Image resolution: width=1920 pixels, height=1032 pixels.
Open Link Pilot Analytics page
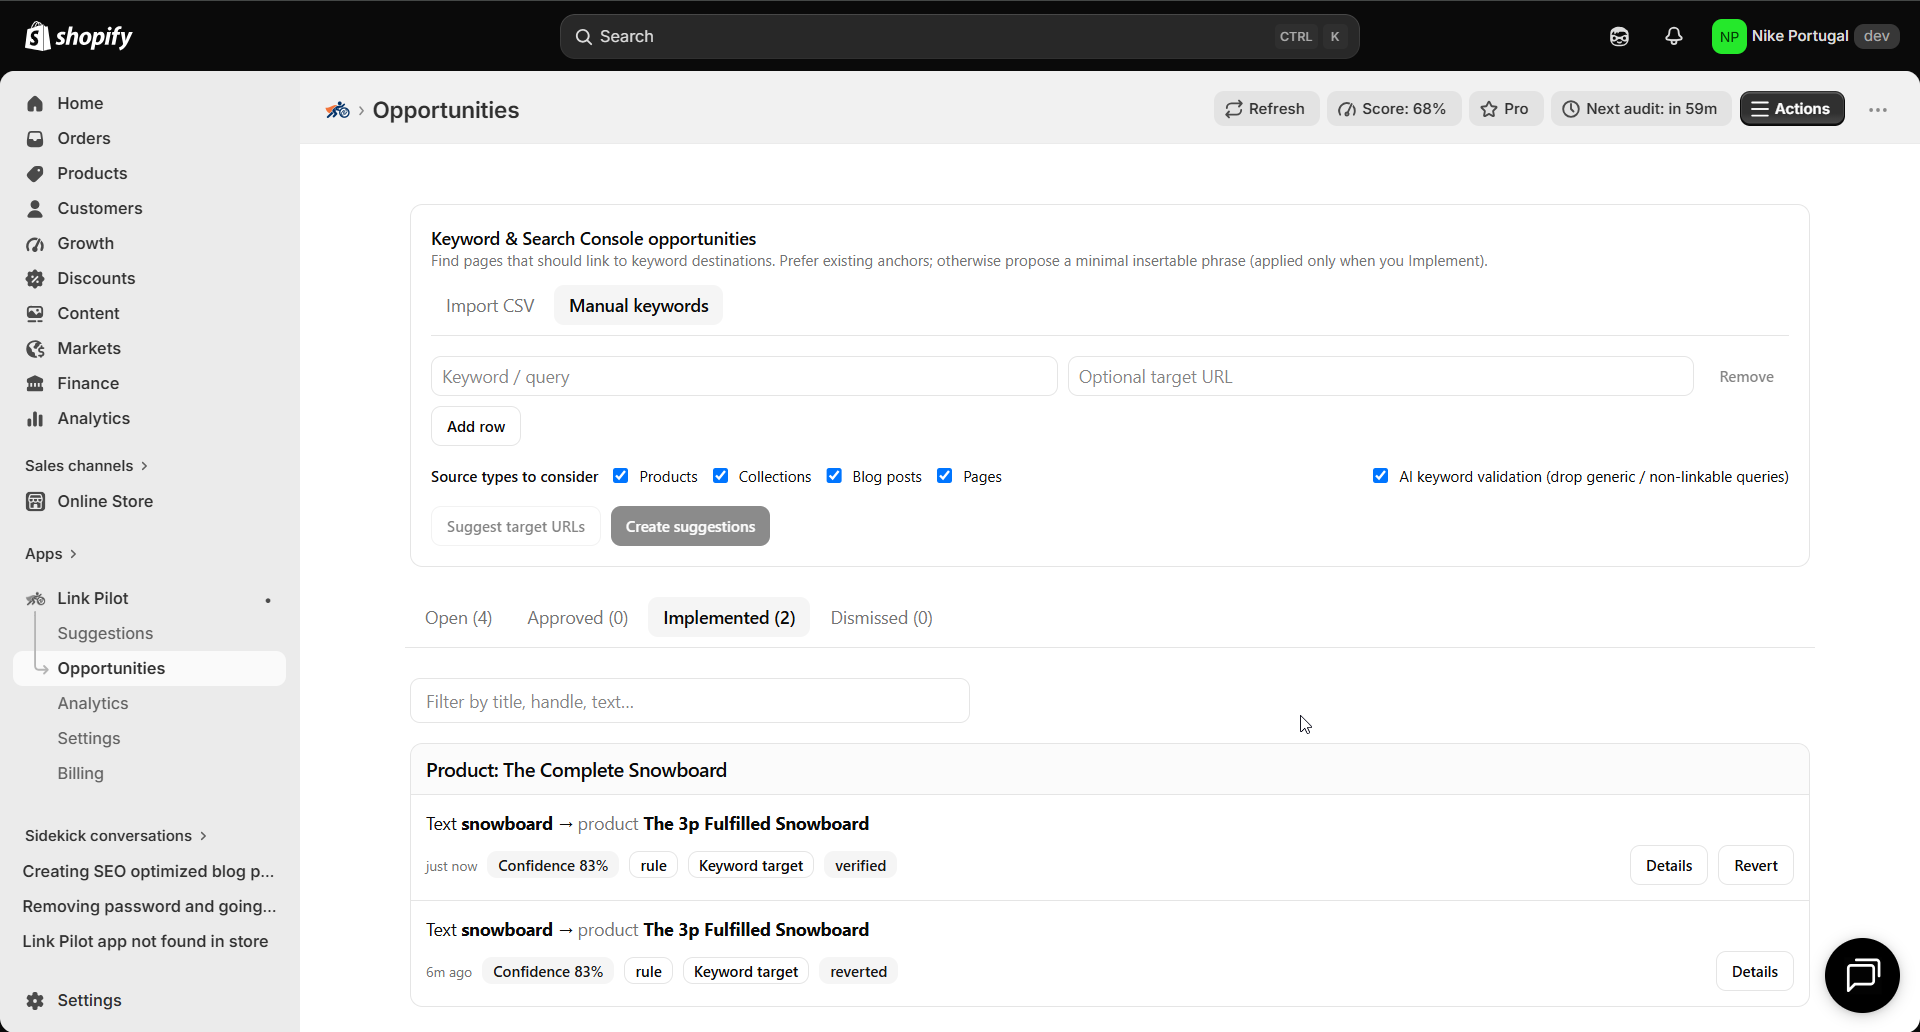point(93,703)
